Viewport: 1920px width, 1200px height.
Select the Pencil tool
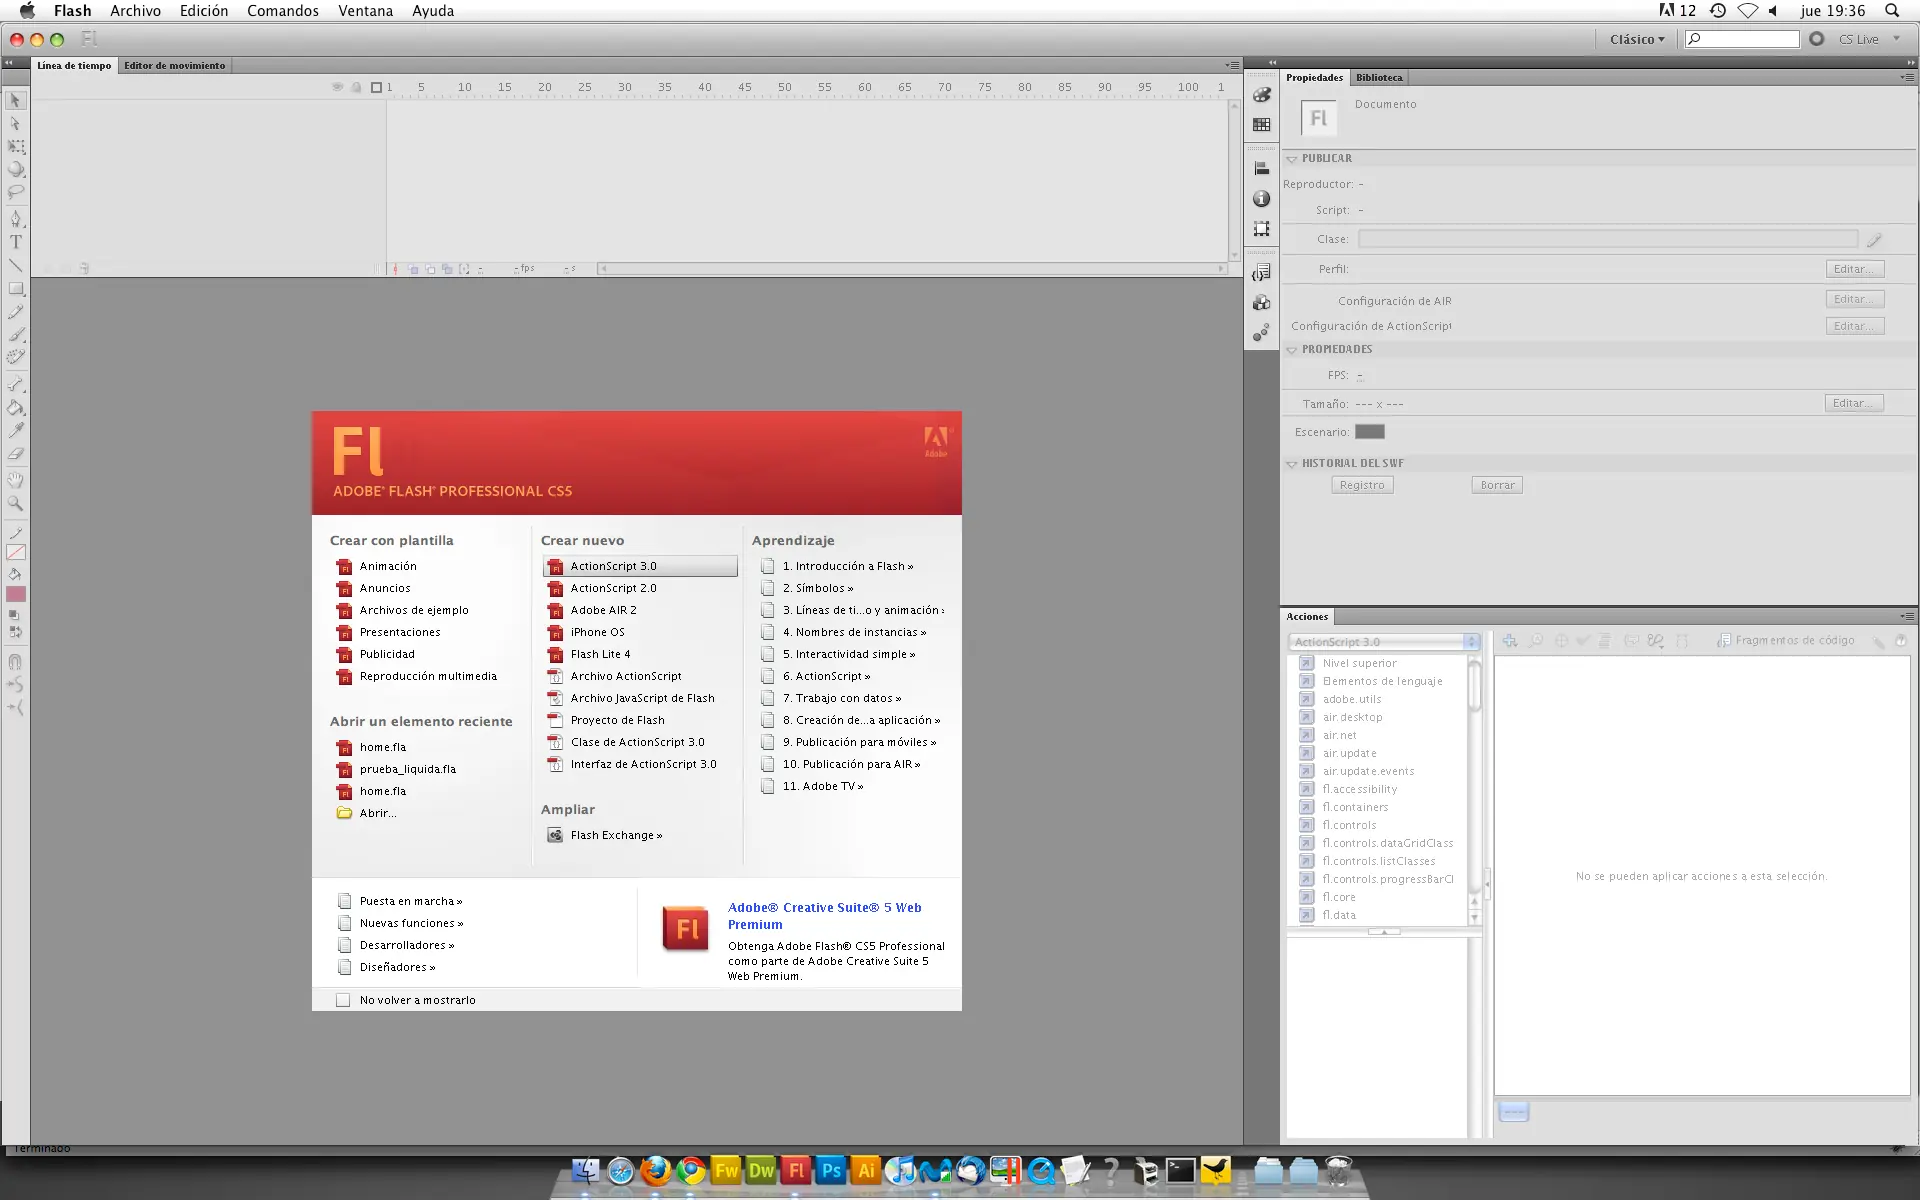click(x=15, y=312)
